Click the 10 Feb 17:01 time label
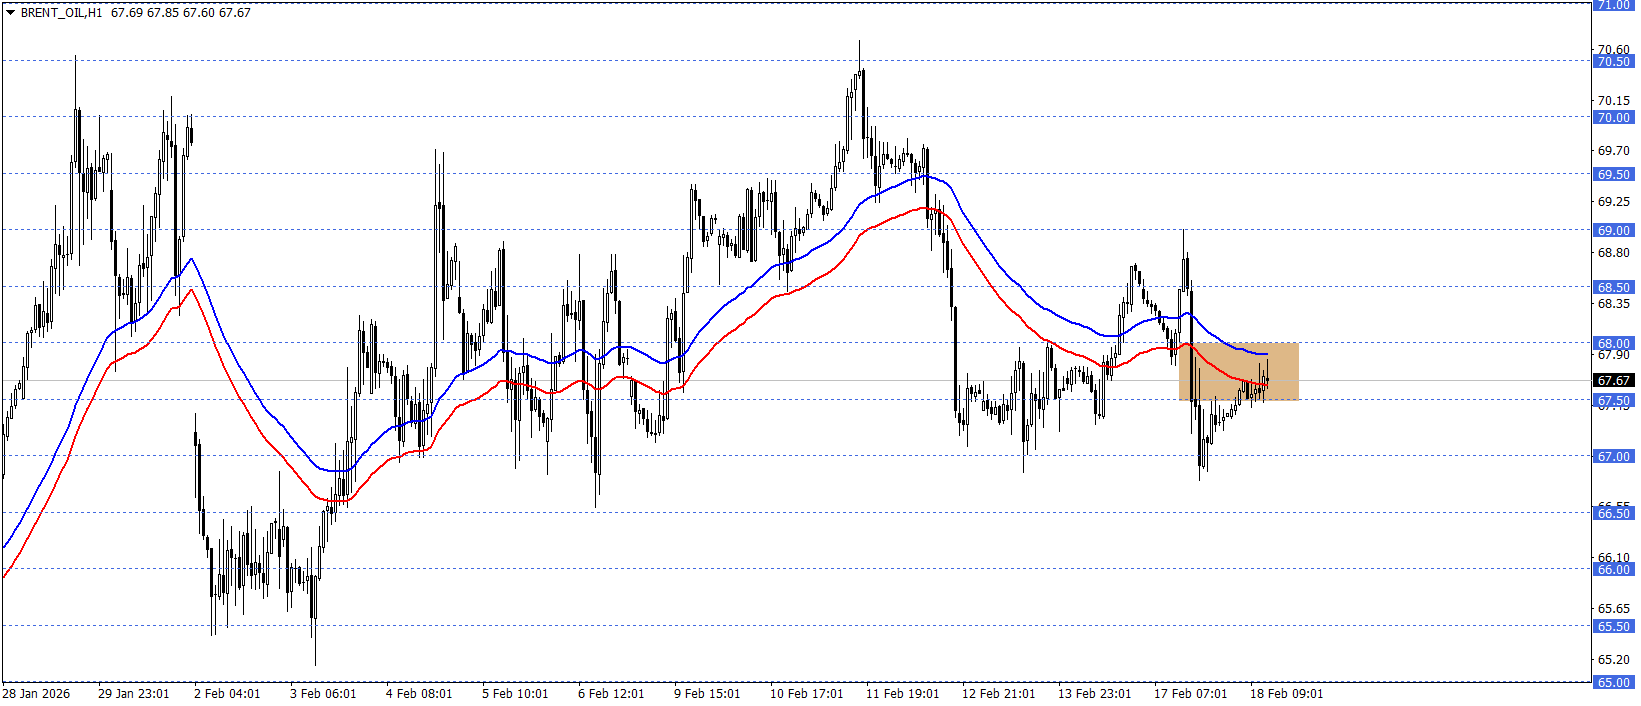Screen dimensions: 1641x706 tap(806, 694)
